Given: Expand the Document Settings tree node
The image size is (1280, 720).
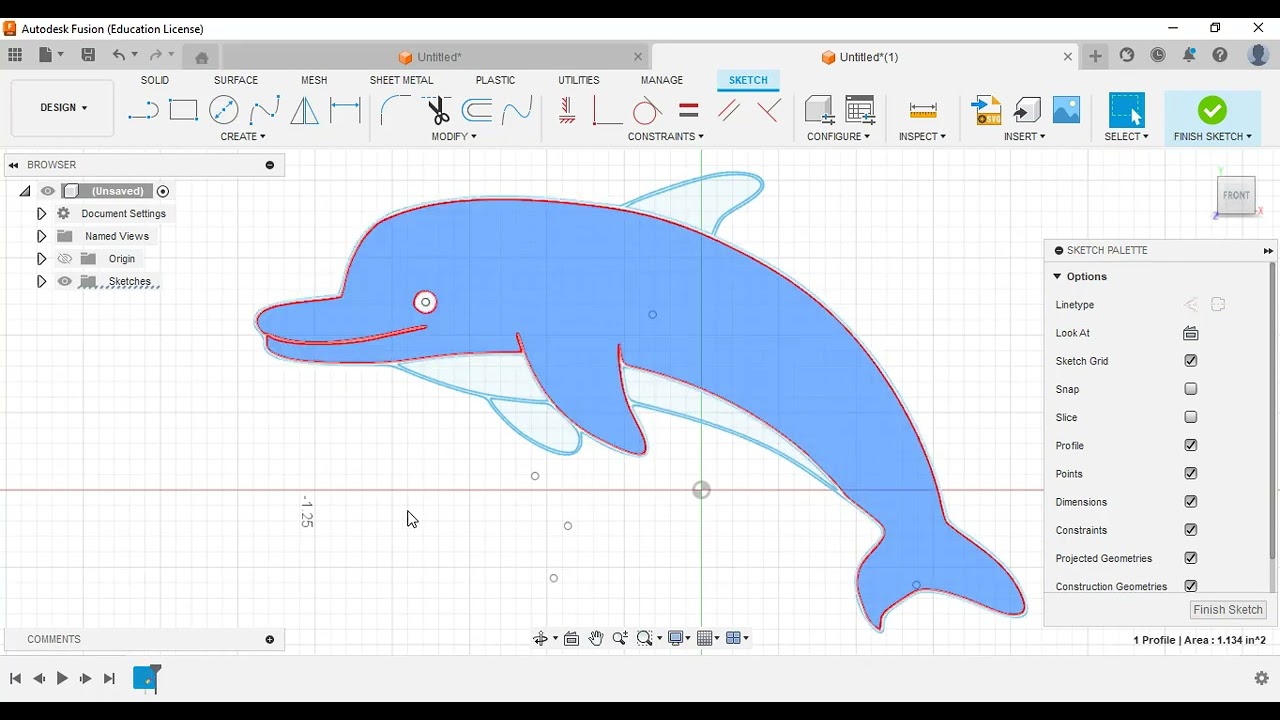Looking at the screenshot, I should click(41, 214).
